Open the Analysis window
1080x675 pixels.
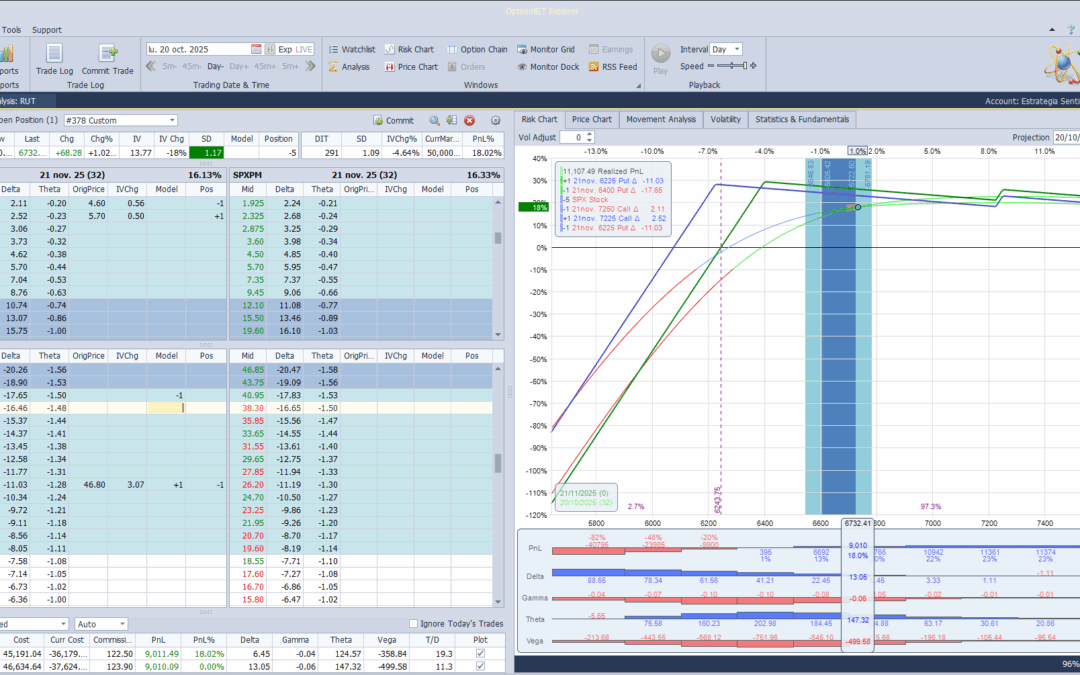[349, 67]
